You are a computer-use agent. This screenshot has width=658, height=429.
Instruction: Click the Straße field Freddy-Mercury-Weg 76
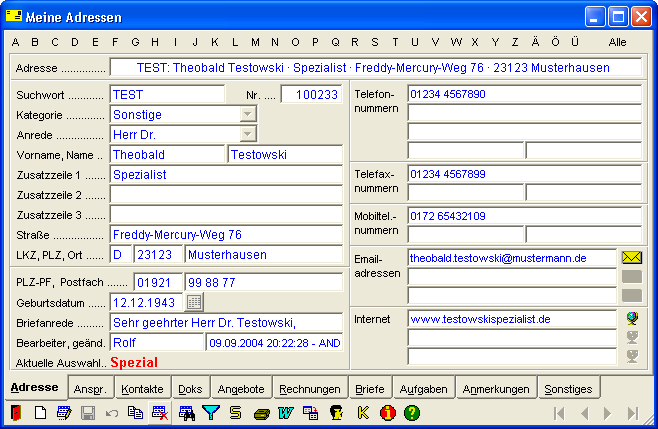coord(226,235)
